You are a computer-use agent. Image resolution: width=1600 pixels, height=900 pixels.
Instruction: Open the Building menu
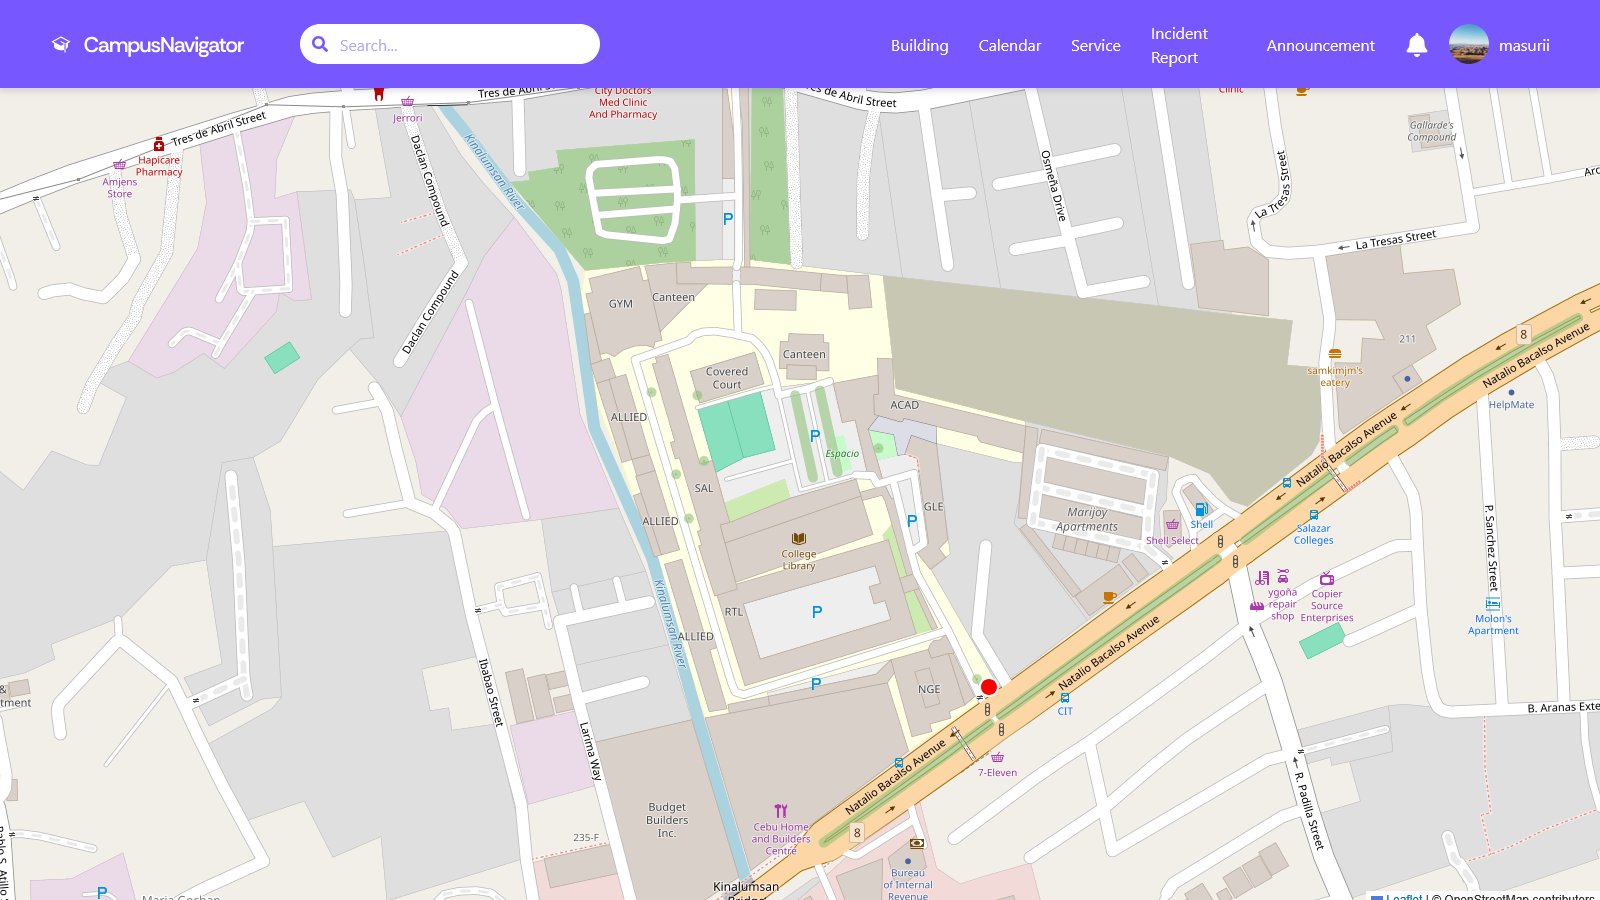919,45
